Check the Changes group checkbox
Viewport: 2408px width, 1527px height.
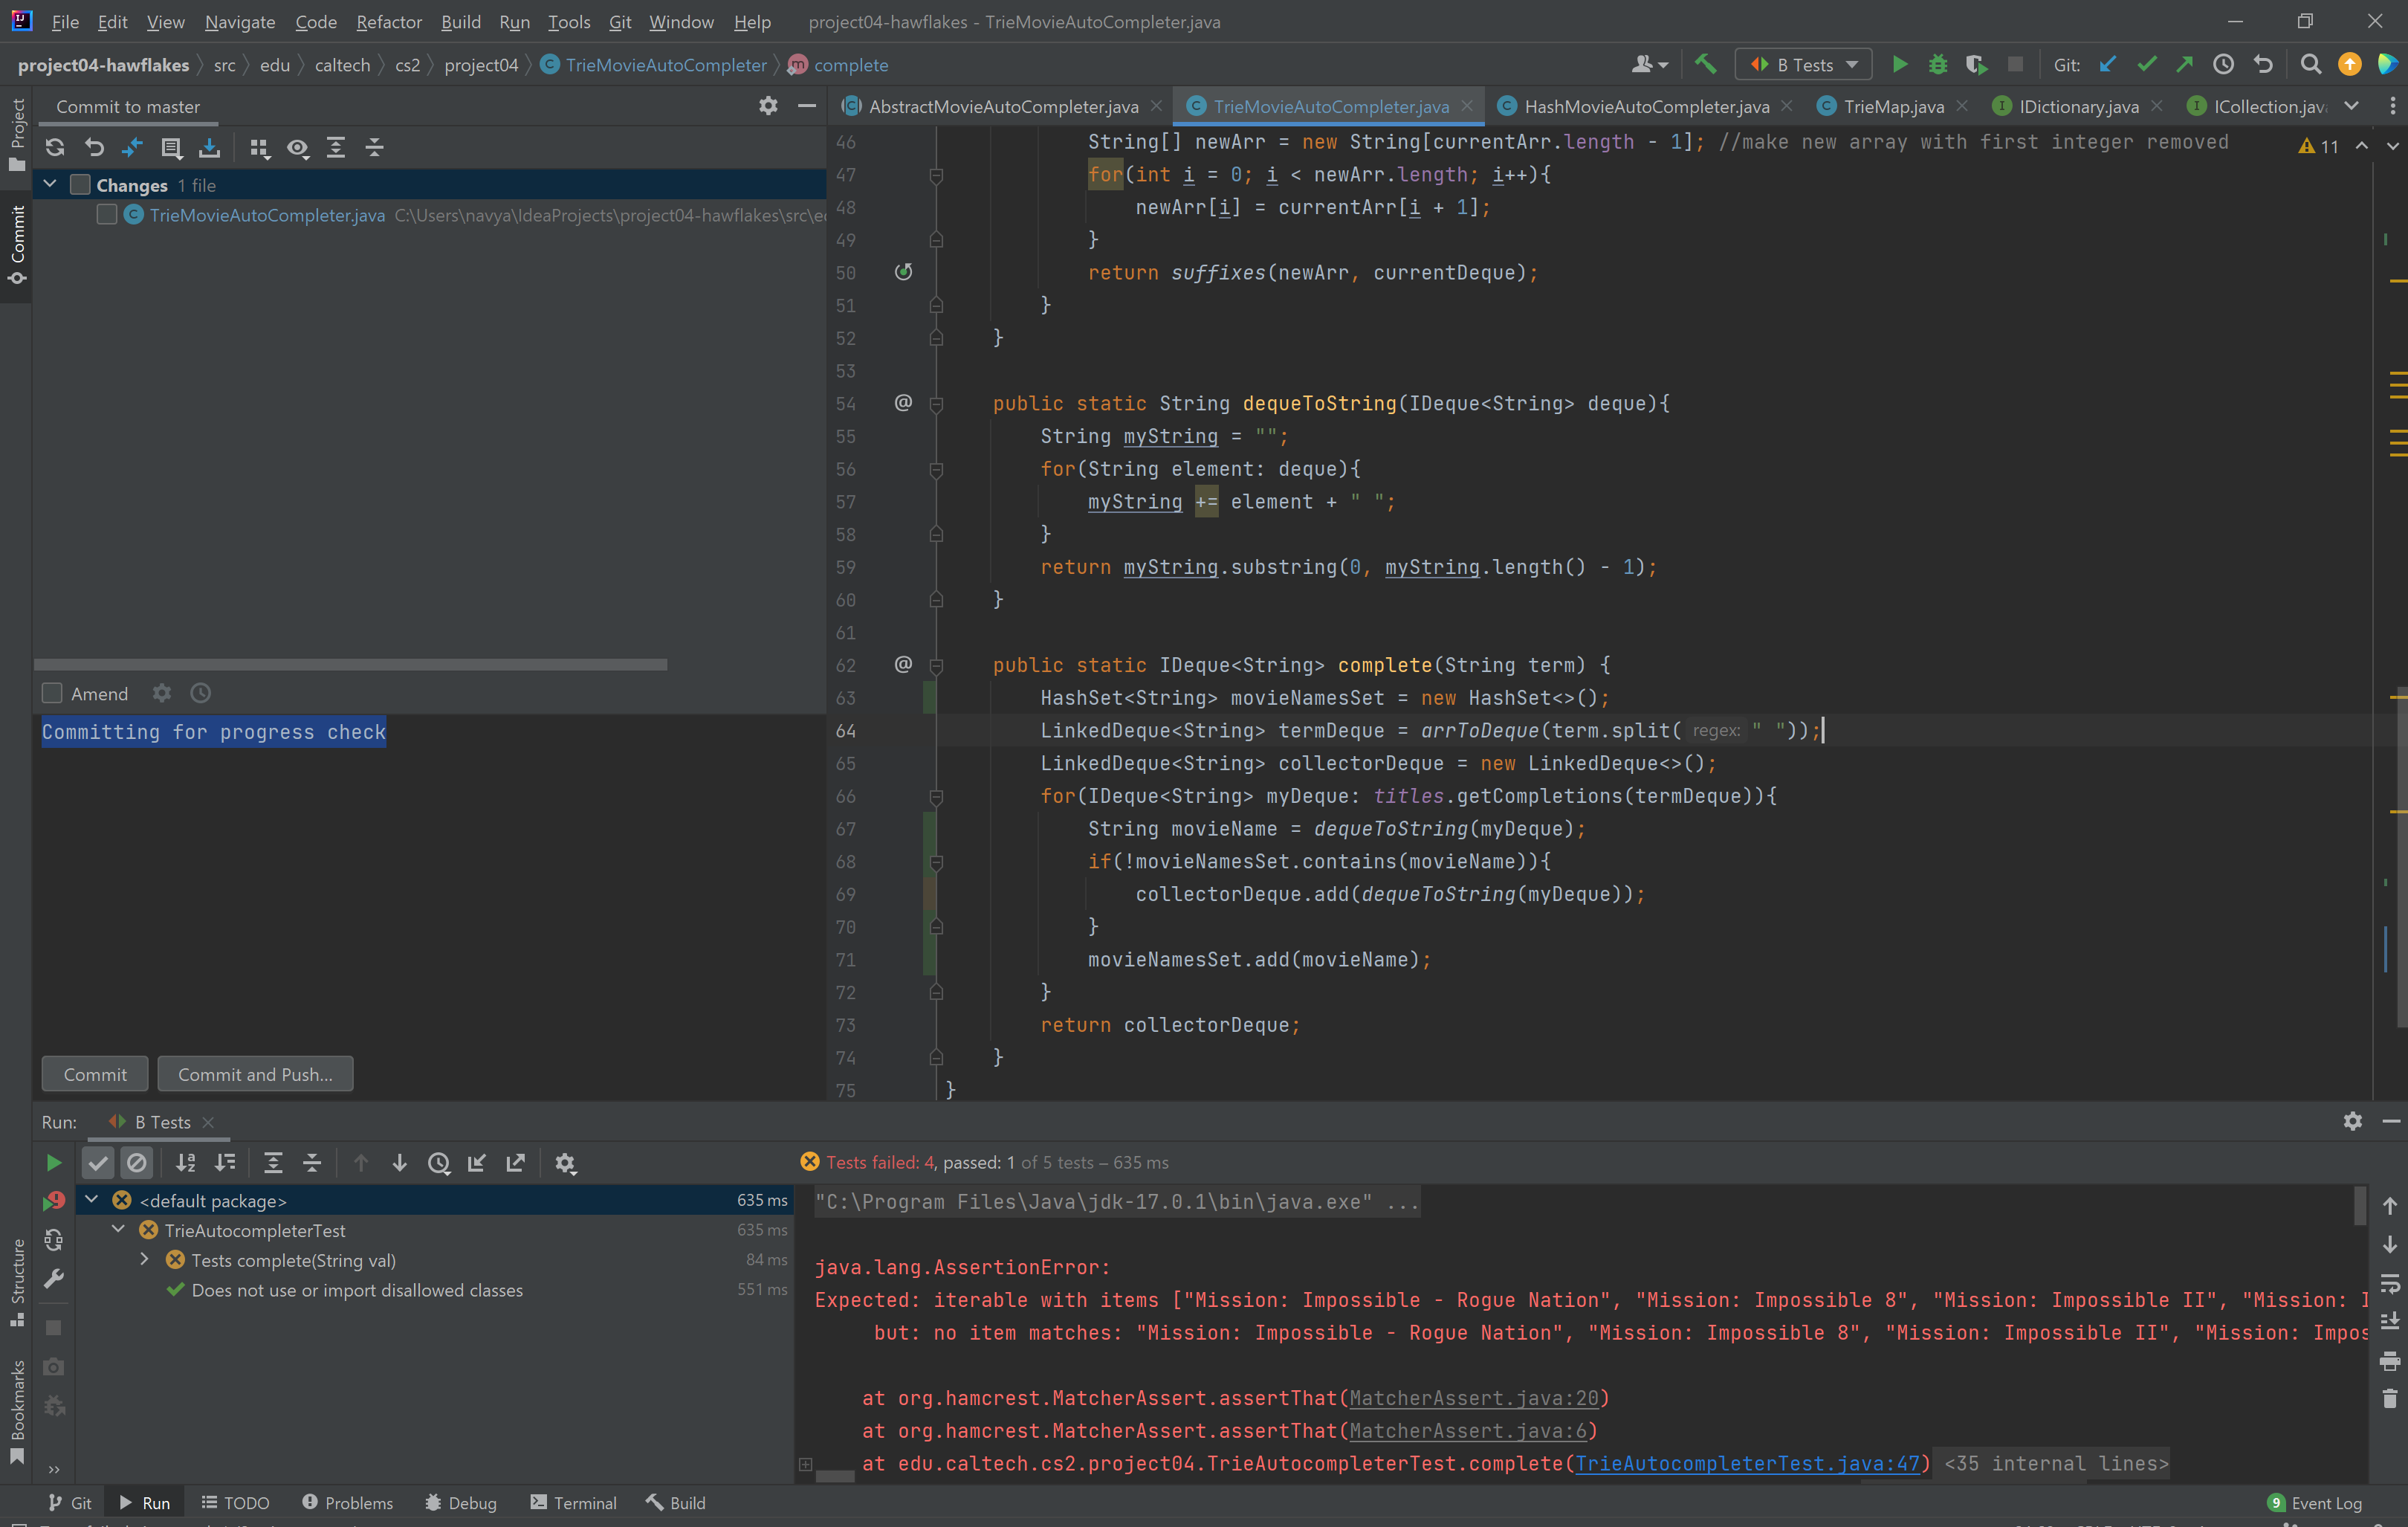(81, 185)
